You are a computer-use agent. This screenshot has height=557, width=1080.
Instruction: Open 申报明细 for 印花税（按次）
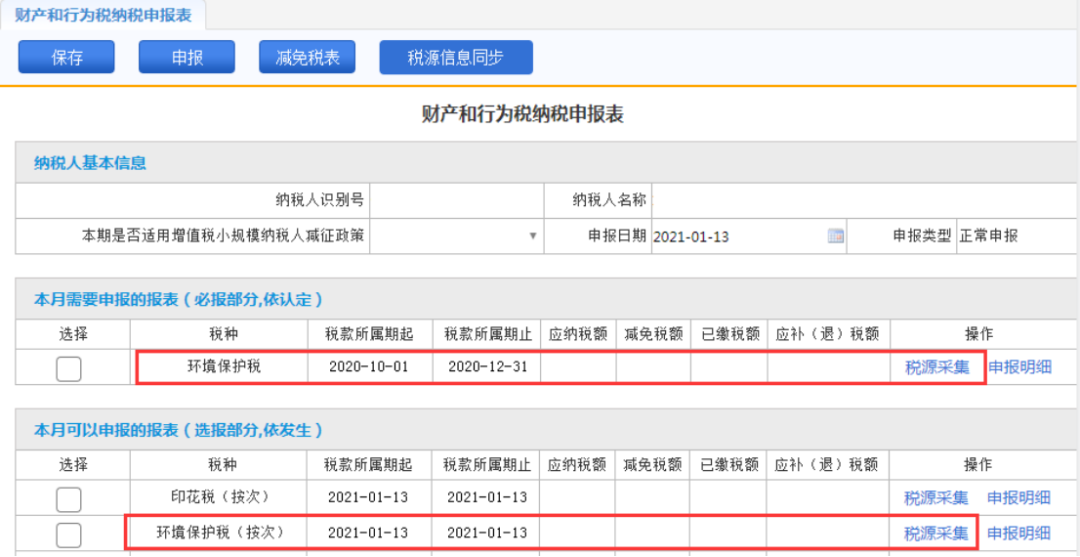[1019, 498]
